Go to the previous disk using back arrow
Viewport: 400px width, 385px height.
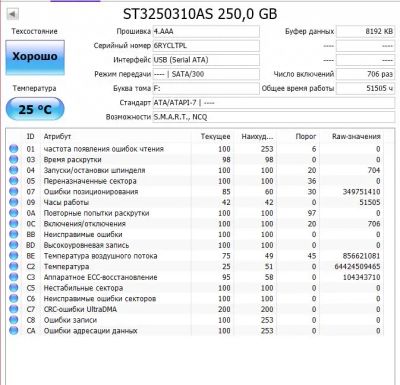[x=12, y=14]
